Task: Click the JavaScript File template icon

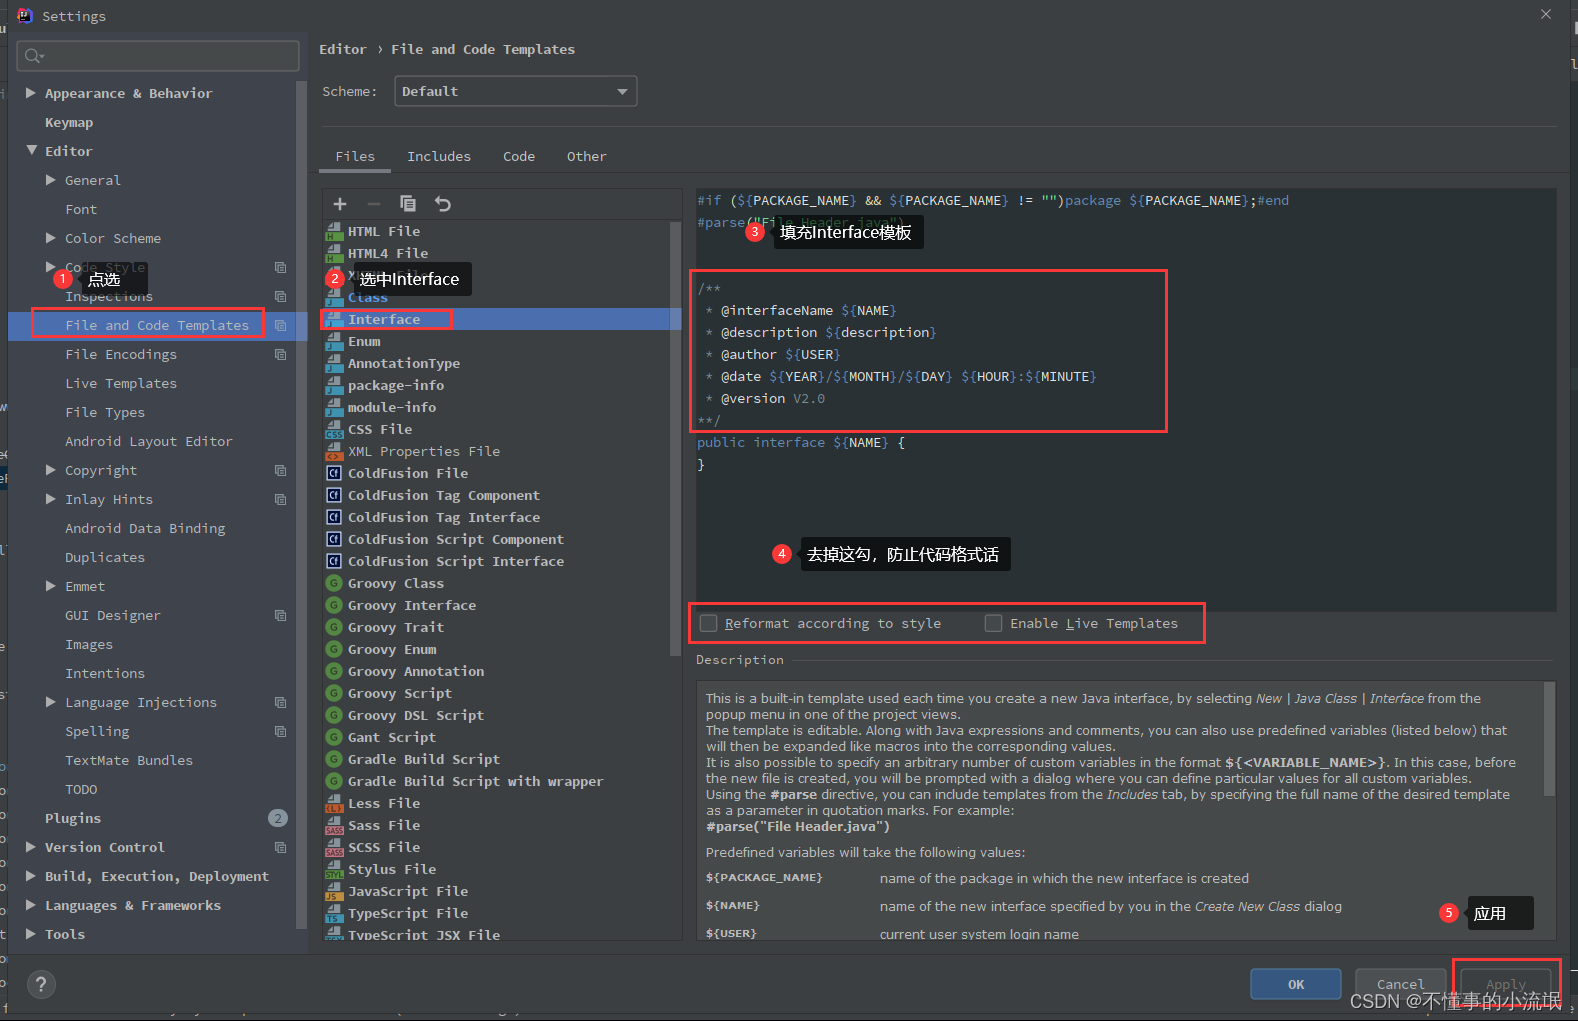Action: coord(334,892)
